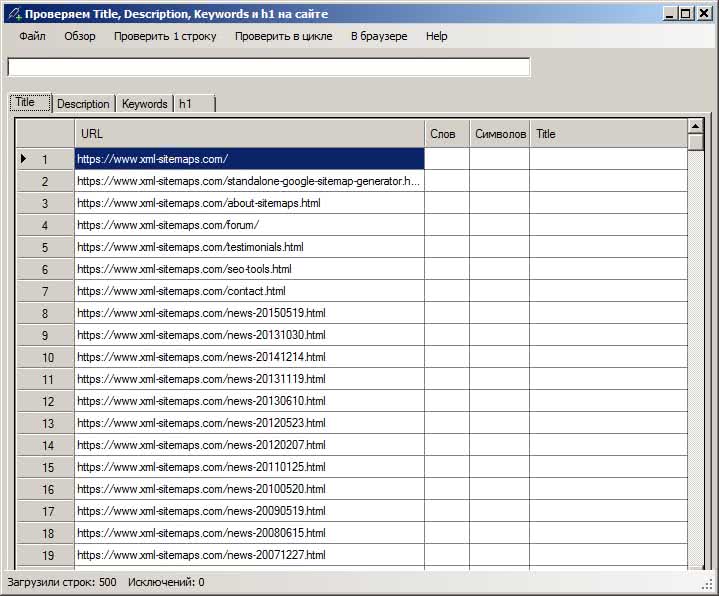Select standalone-google-sitemap-generator URL cell
Image resolution: width=719 pixels, height=596 pixels.
pos(249,181)
